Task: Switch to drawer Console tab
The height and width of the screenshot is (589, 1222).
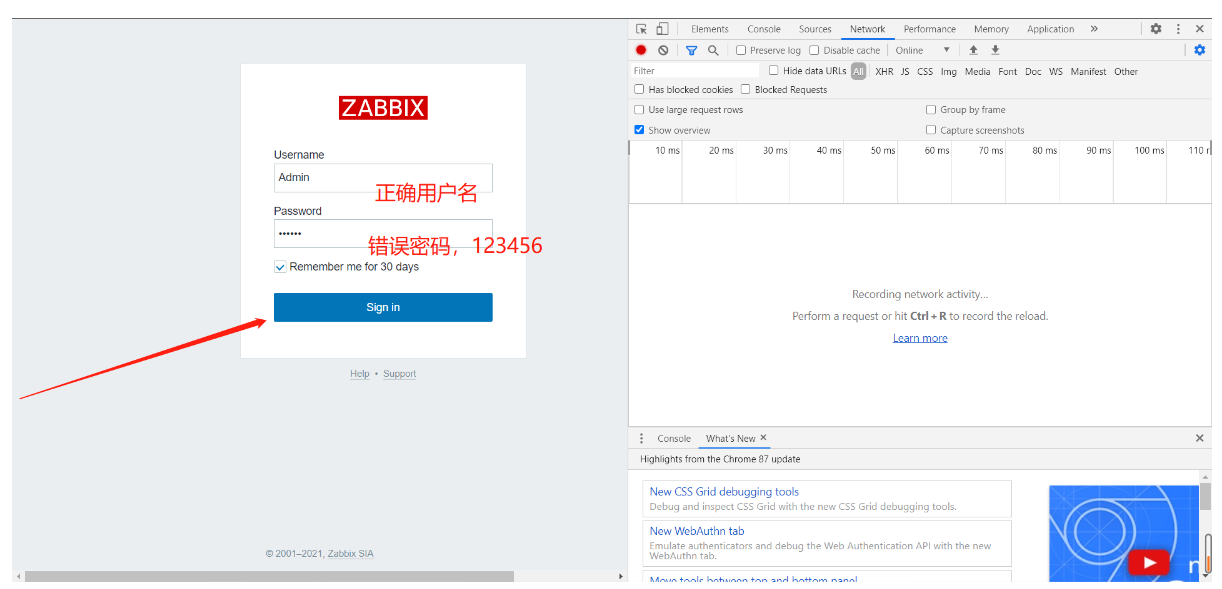Action: pyautogui.click(x=674, y=438)
